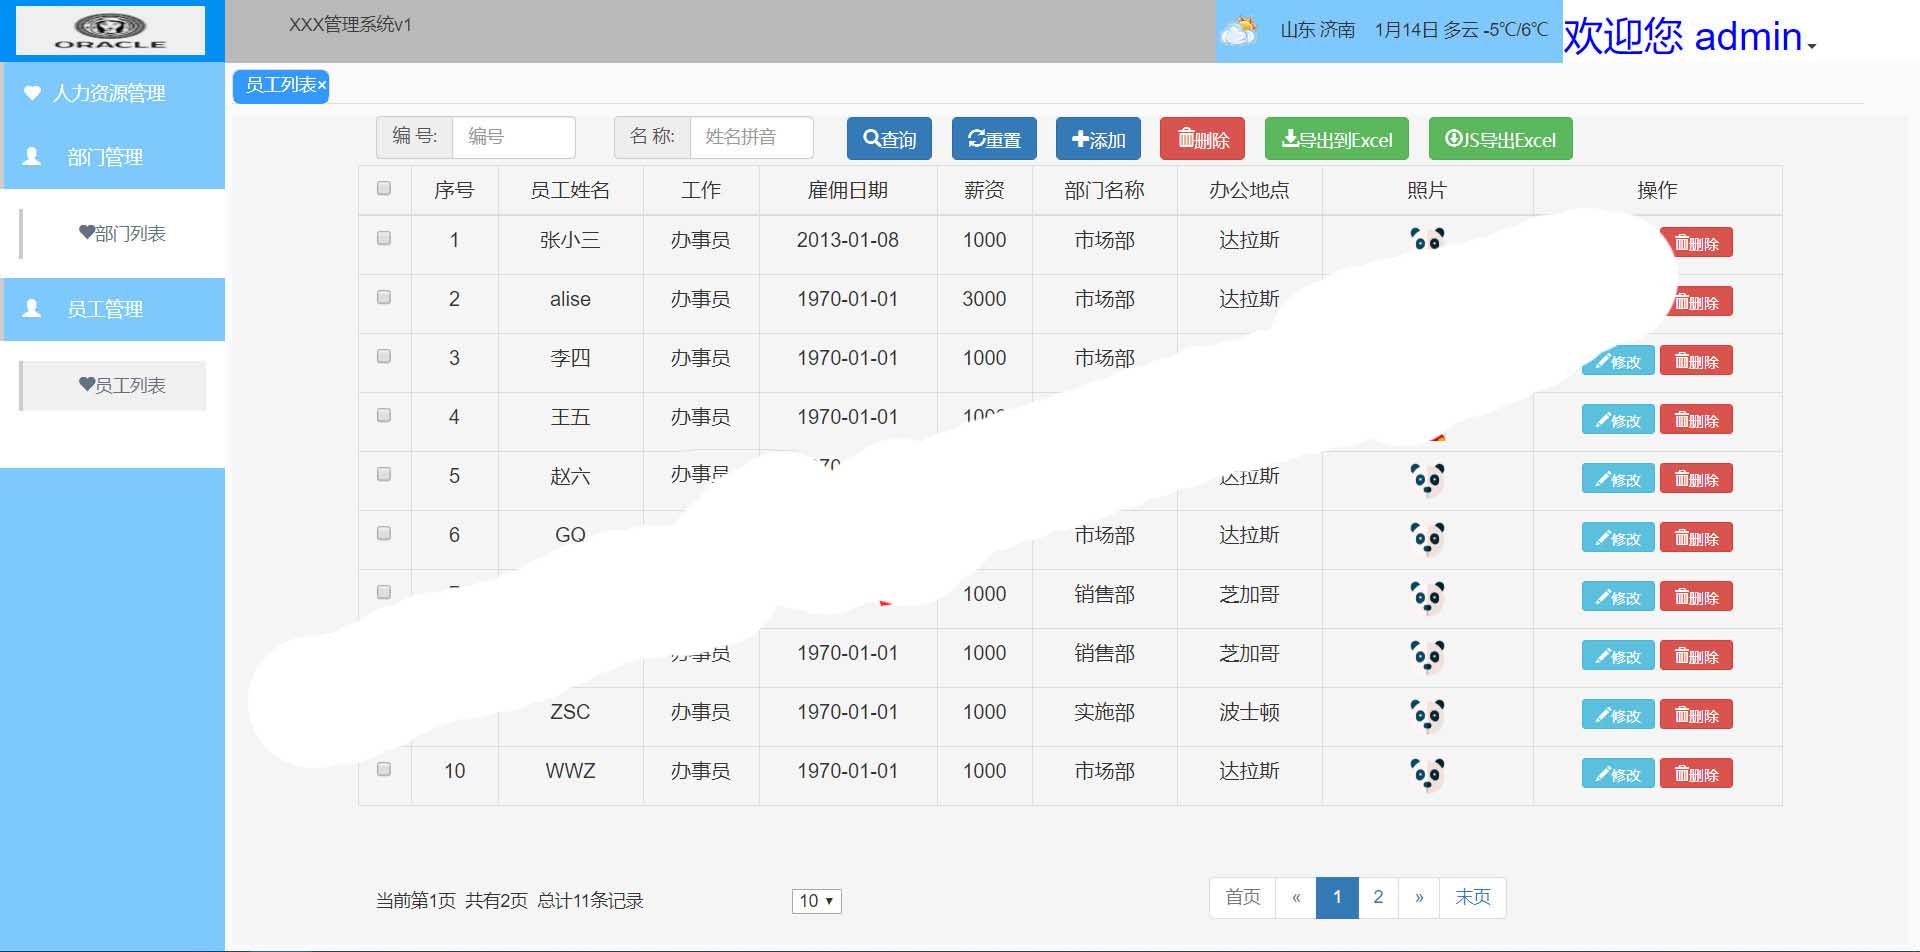Click 导出到Excel download button

[x=1336, y=139]
